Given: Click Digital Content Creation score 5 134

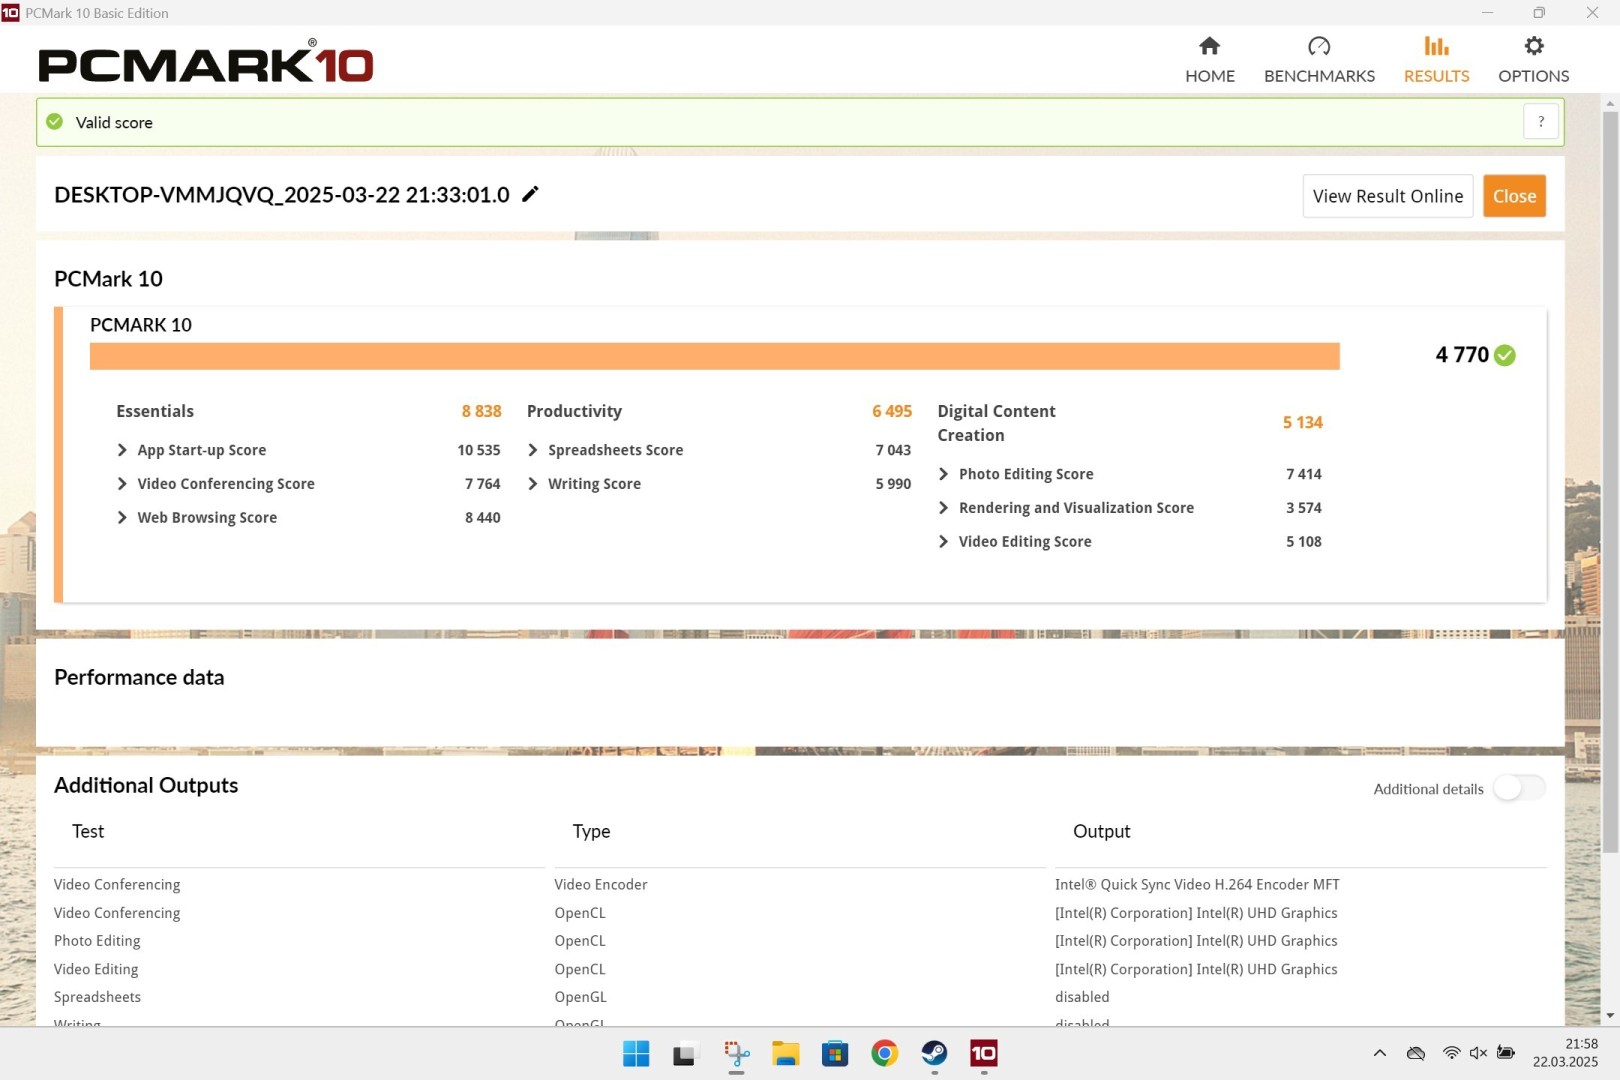Looking at the screenshot, I should pos(1302,423).
